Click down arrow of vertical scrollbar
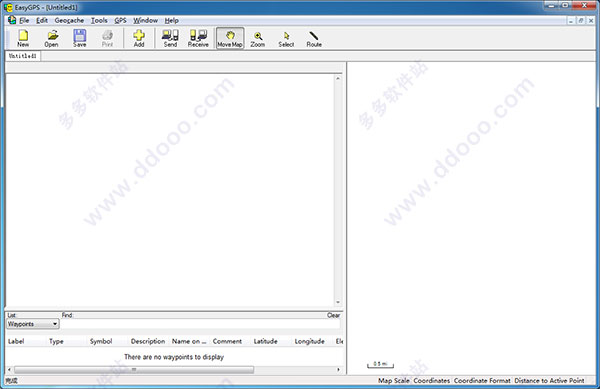Viewport: 600px width, 389px height. pos(338,302)
